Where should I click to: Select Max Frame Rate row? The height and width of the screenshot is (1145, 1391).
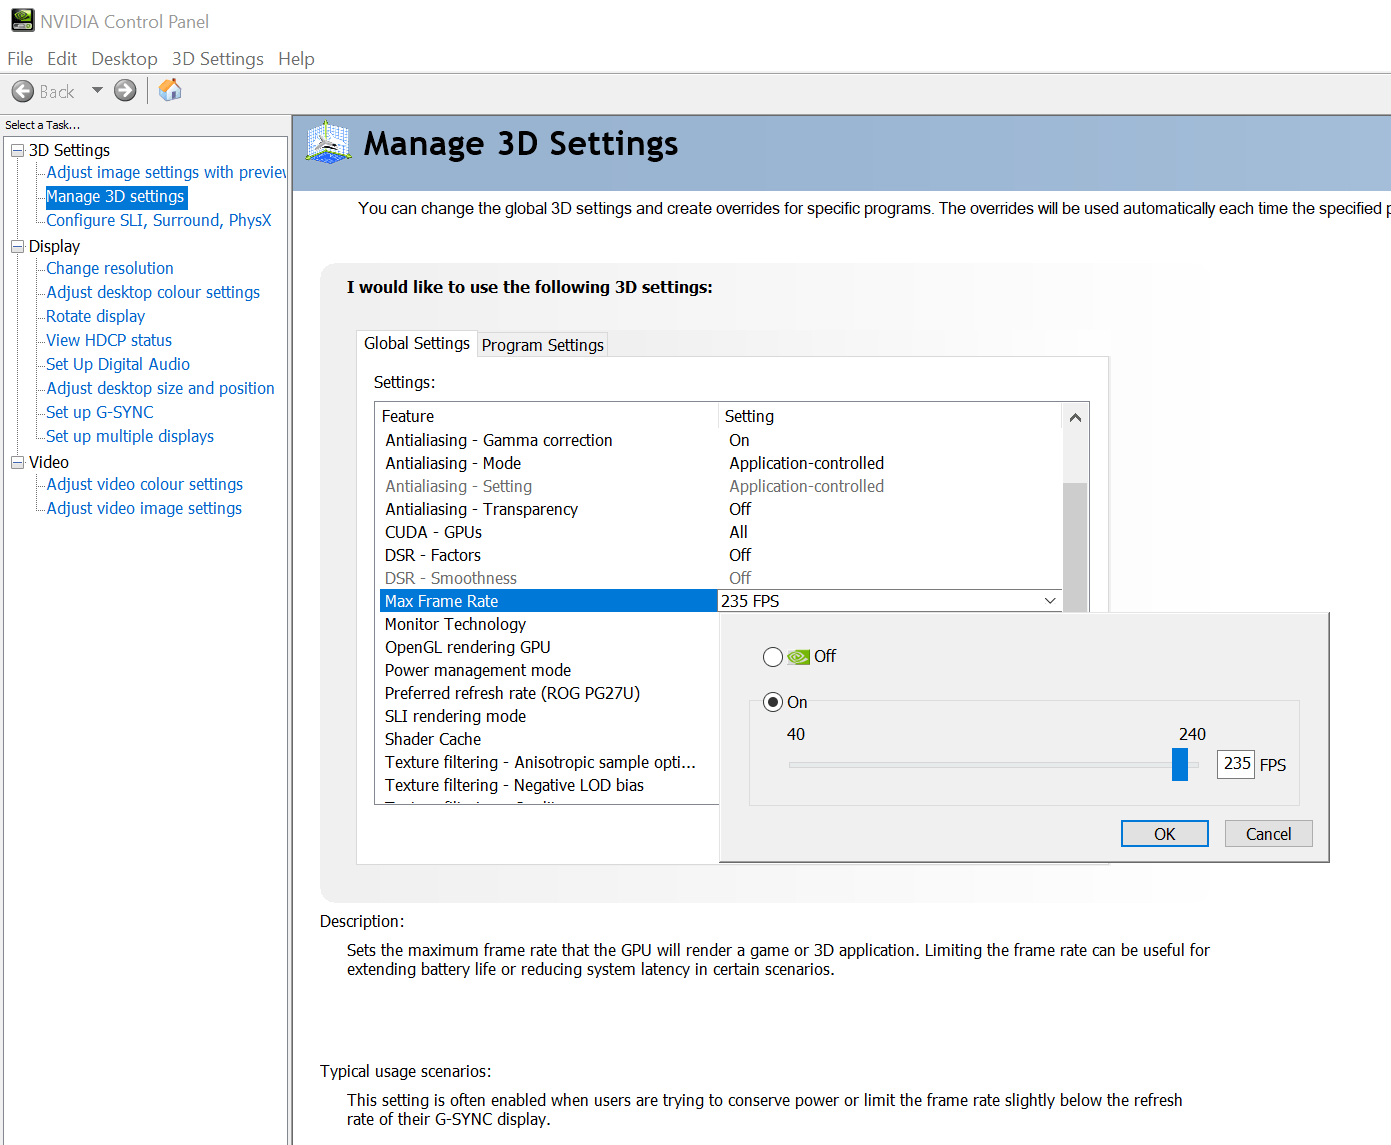tap(548, 601)
